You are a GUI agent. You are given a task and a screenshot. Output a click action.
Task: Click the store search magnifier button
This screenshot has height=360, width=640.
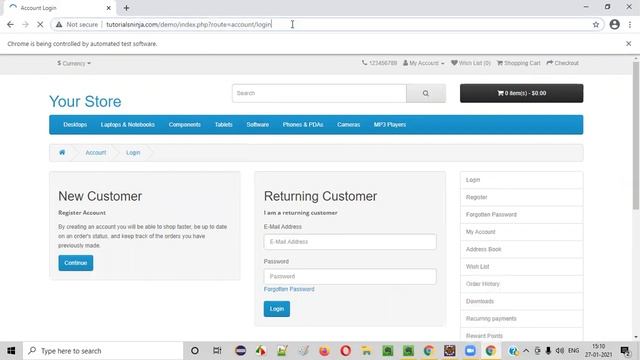[426, 93]
